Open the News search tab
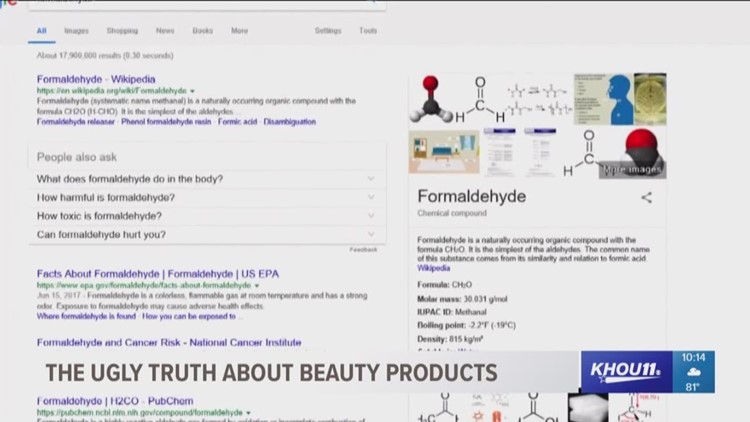This screenshot has height=422, width=750. 165,31
